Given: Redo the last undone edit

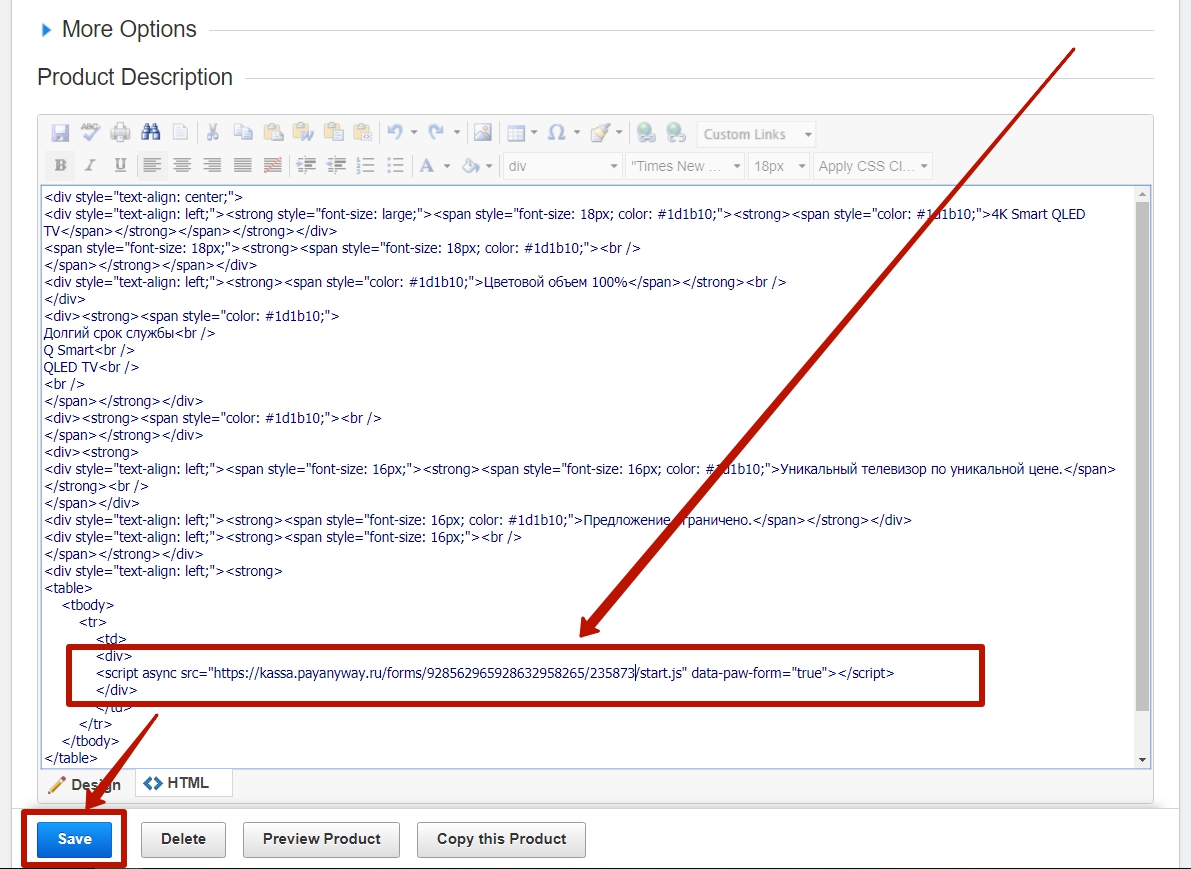Looking at the screenshot, I should click(436, 133).
